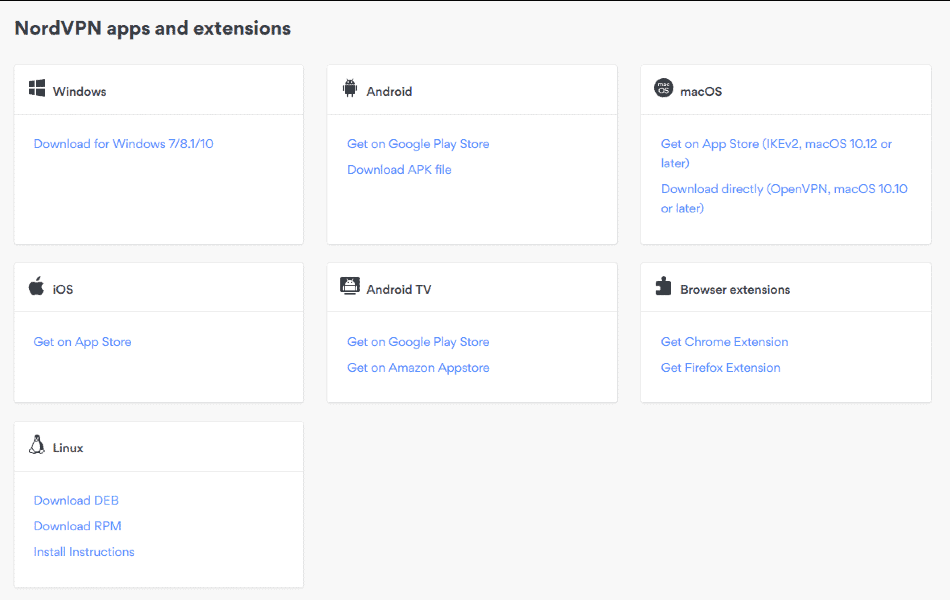Screen dimensions: 950x600
Task: Click the Android TV card heading text
Action: tap(399, 290)
